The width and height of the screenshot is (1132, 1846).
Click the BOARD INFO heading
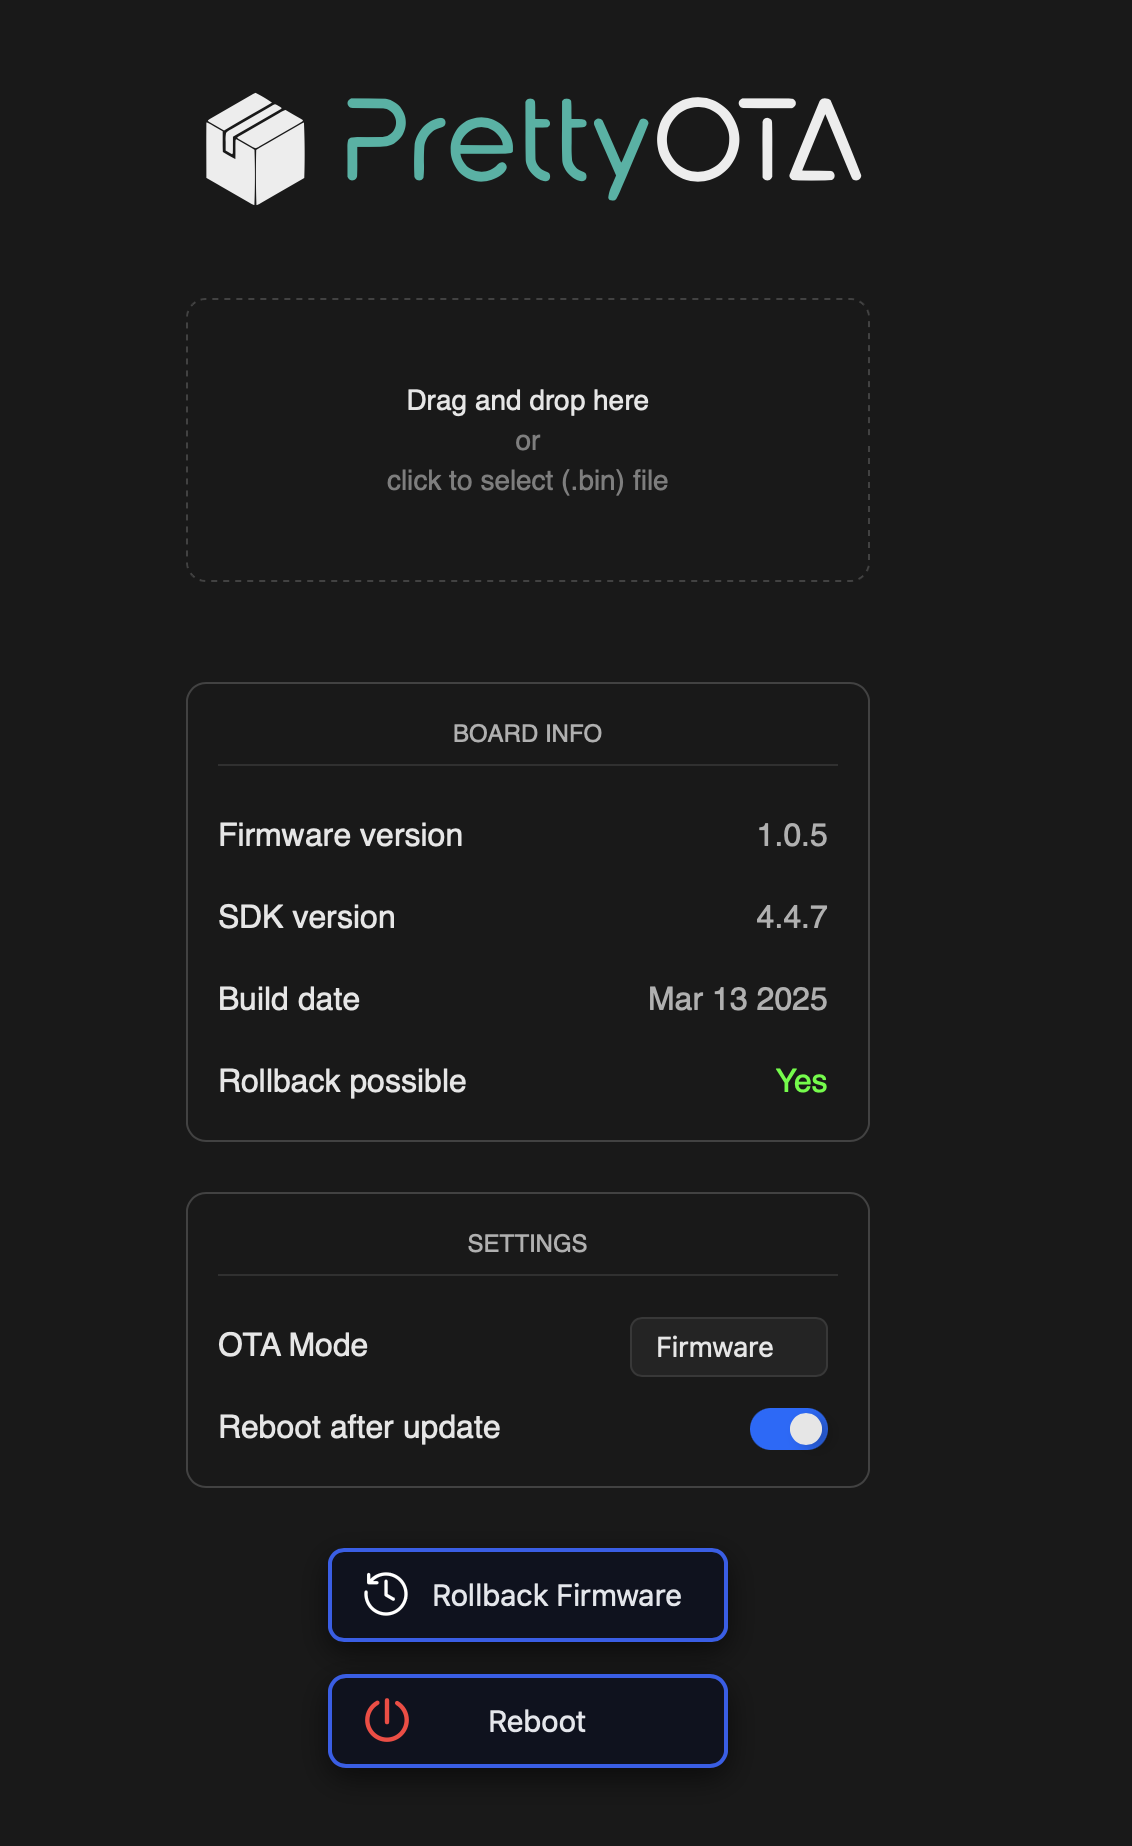pyautogui.click(x=527, y=734)
